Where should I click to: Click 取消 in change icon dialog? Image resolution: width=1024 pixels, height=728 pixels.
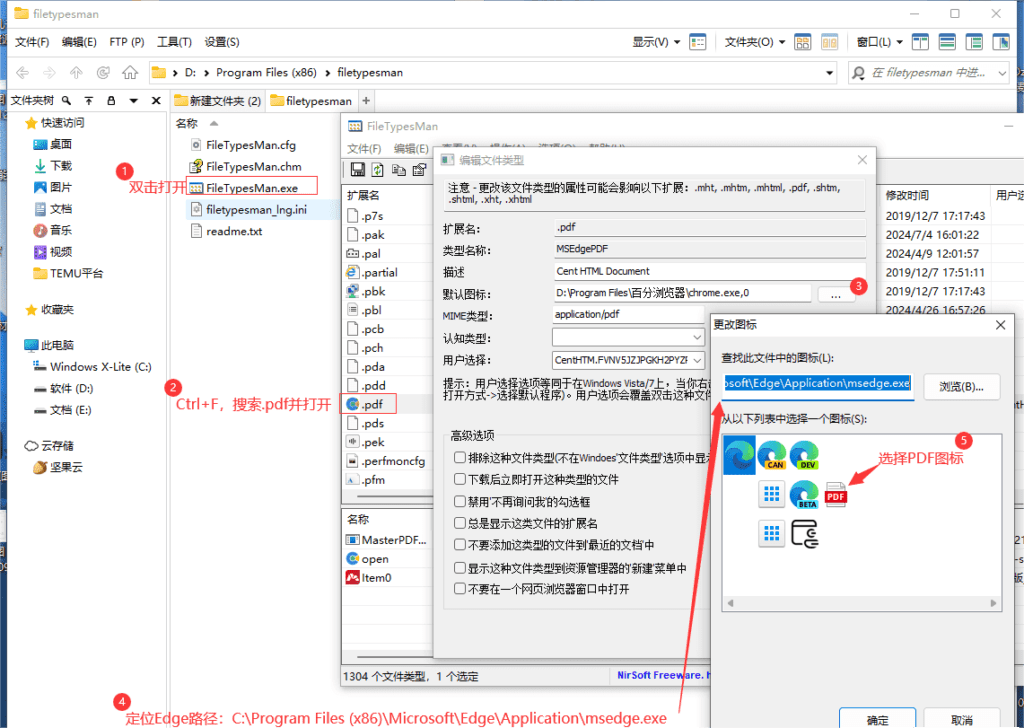[x=962, y=720]
